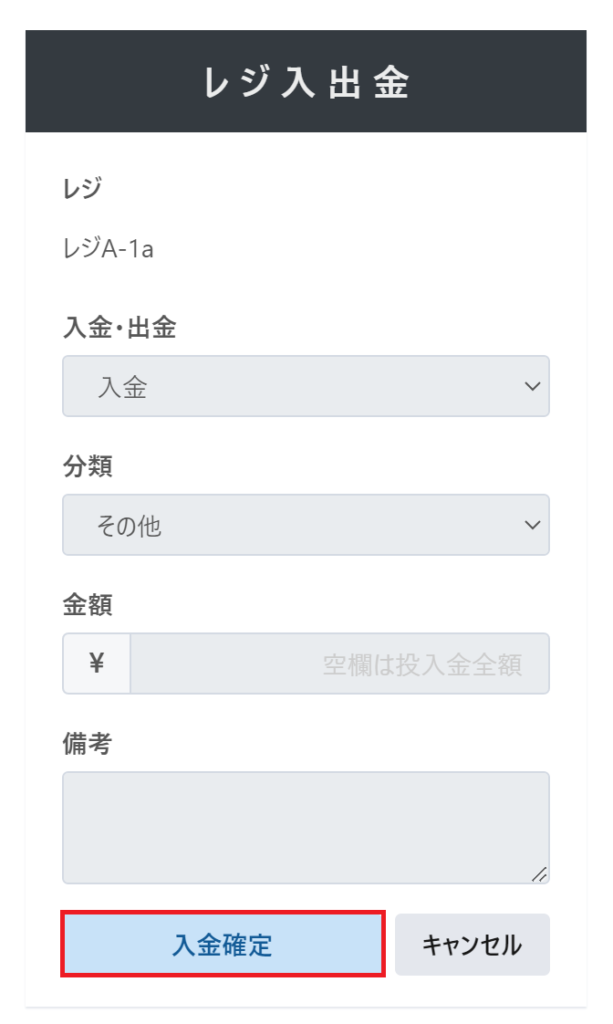Image resolution: width=613 pixels, height=1024 pixels.
Task: Click the 金額 field label
Action: pyautogui.click(x=87, y=605)
